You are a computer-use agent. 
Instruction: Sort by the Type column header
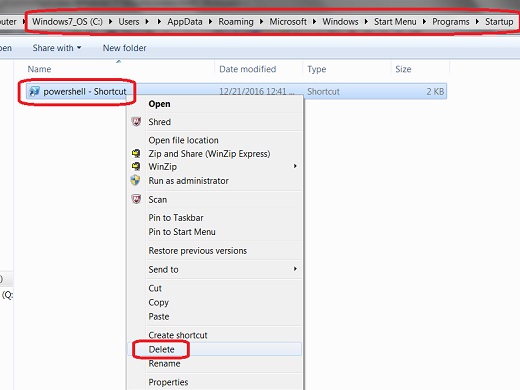click(317, 69)
